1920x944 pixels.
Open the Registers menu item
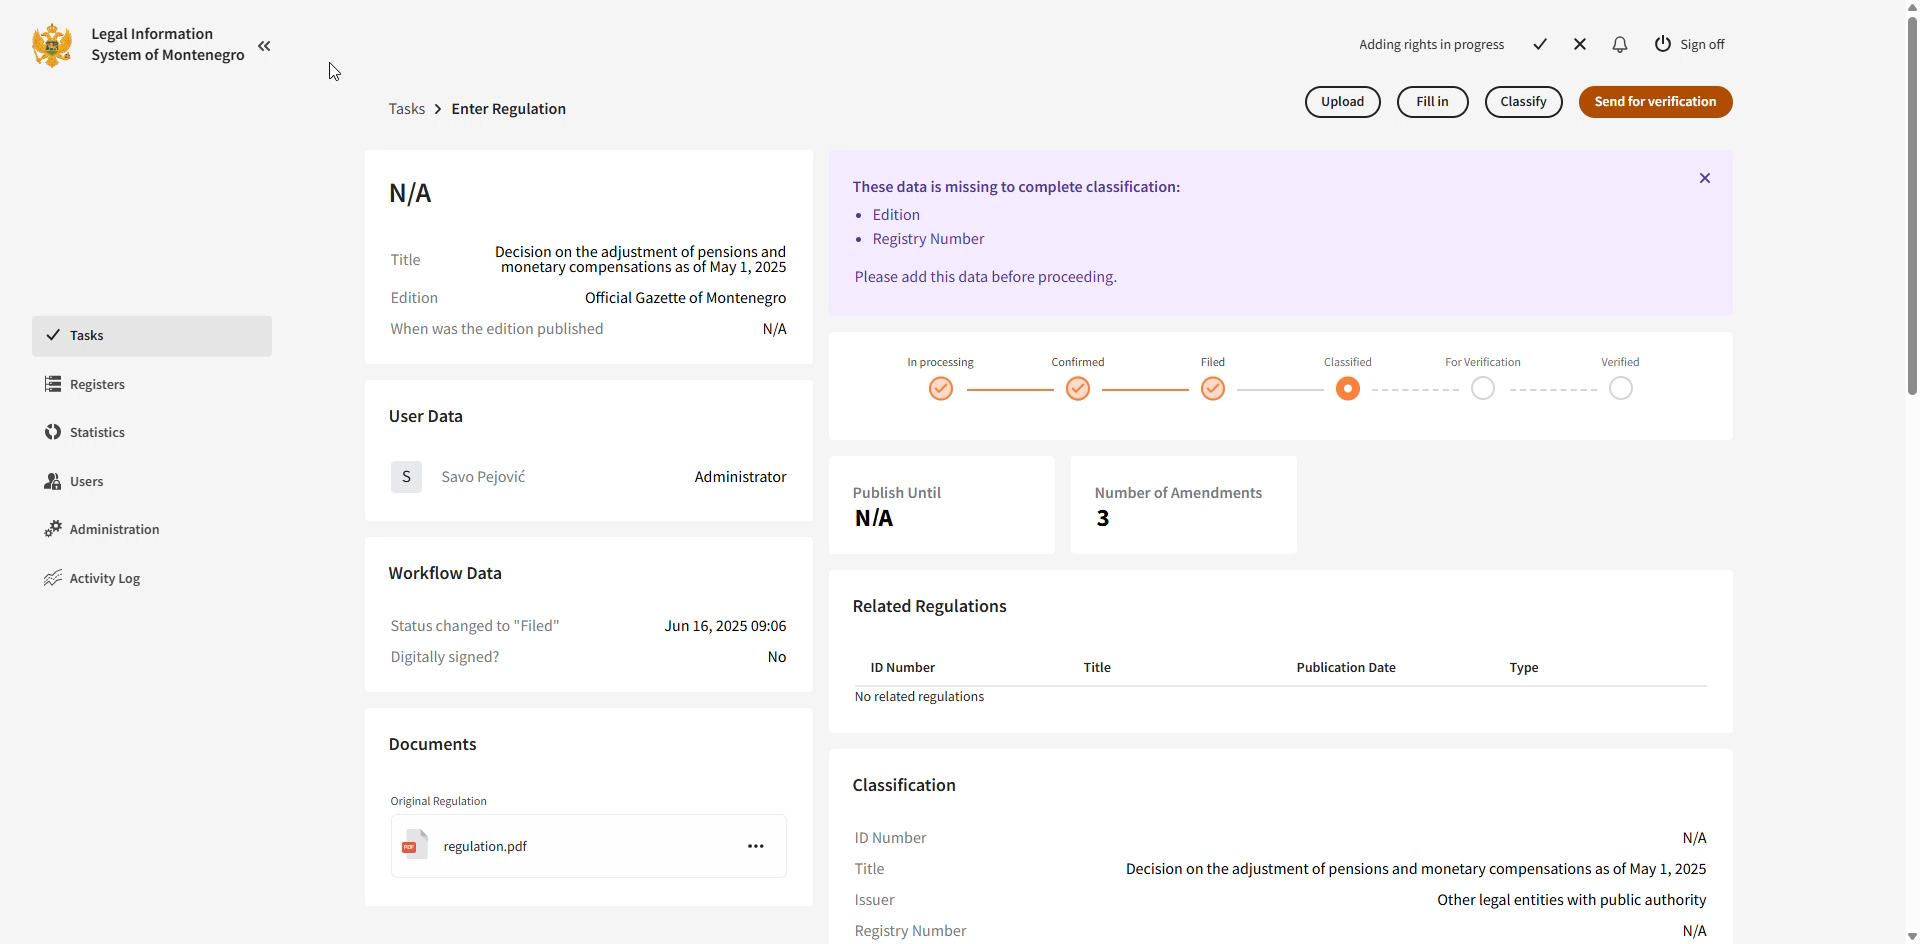pyautogui.click(x=97, y=385)
